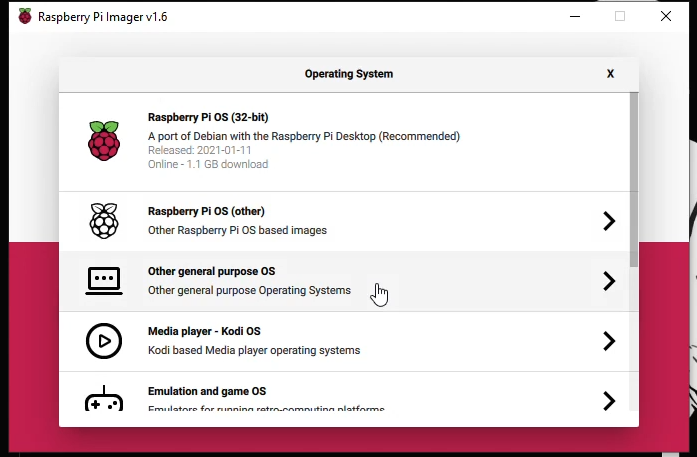697x457 pixels.
Task: Expand Emulation and game OS chevron
Action: click(609, 401)
